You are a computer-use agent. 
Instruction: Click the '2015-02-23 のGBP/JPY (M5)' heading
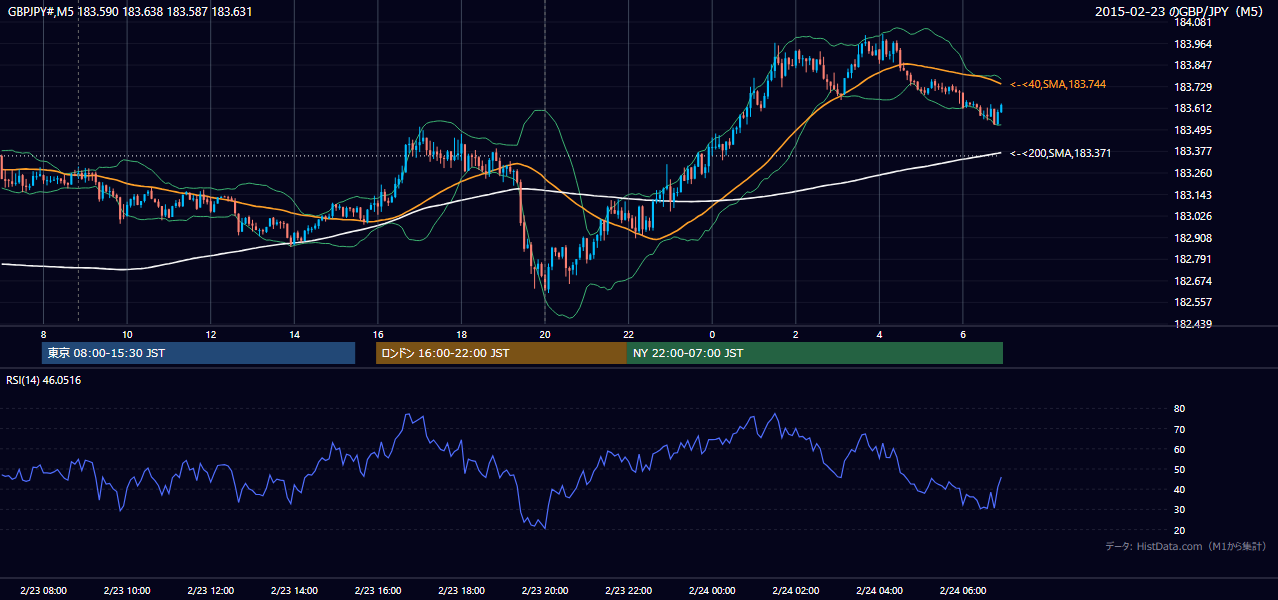pos(1181,12)
